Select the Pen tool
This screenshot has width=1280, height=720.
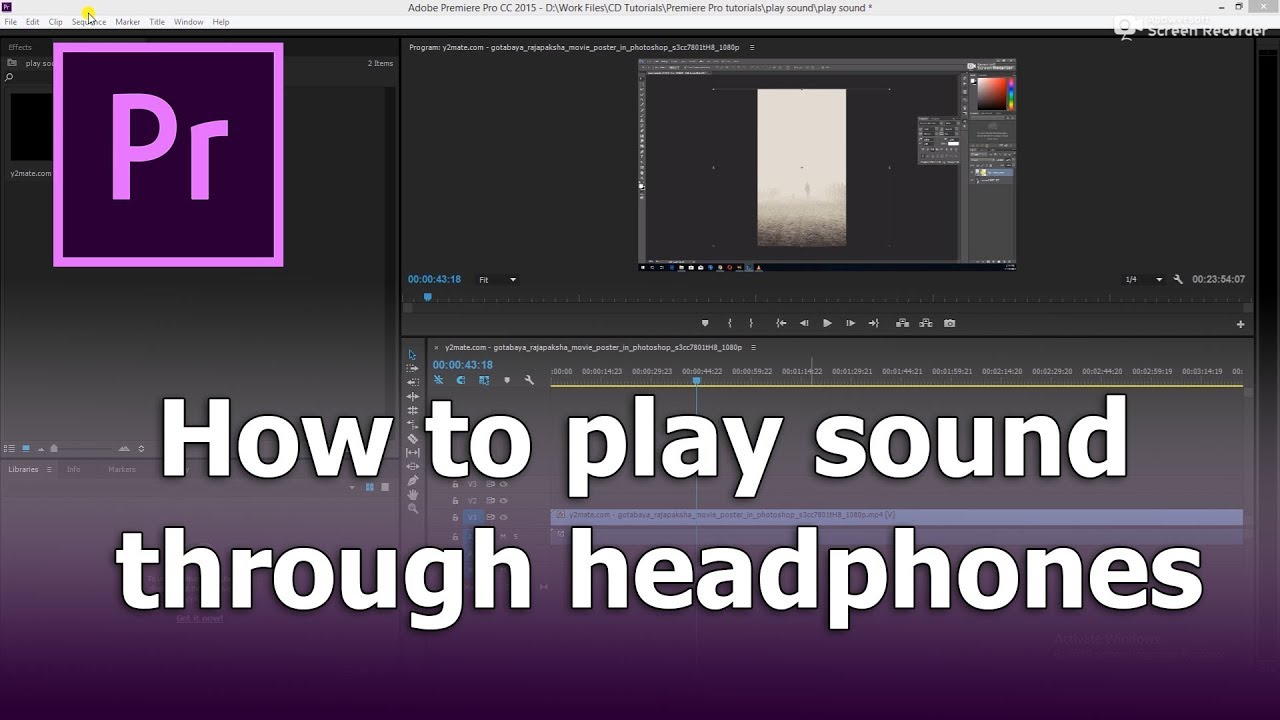point(412,480)
